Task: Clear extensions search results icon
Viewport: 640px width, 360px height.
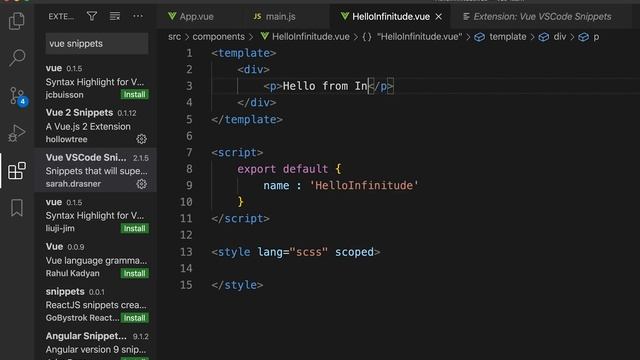Action: [115, 16]
